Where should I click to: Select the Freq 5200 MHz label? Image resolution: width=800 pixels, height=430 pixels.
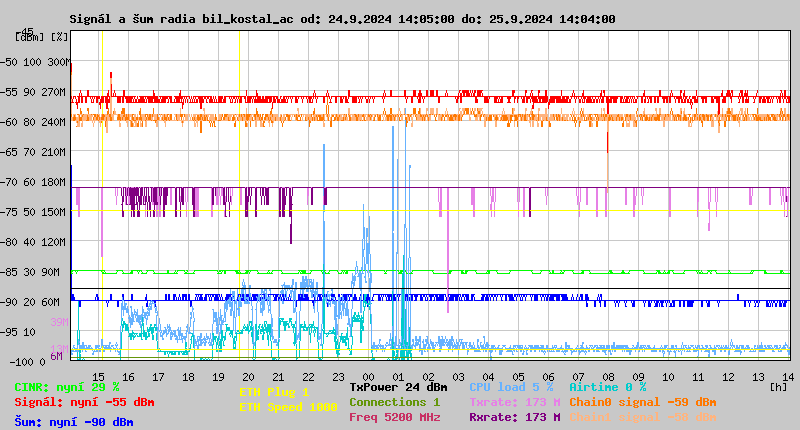coord(395,417)
